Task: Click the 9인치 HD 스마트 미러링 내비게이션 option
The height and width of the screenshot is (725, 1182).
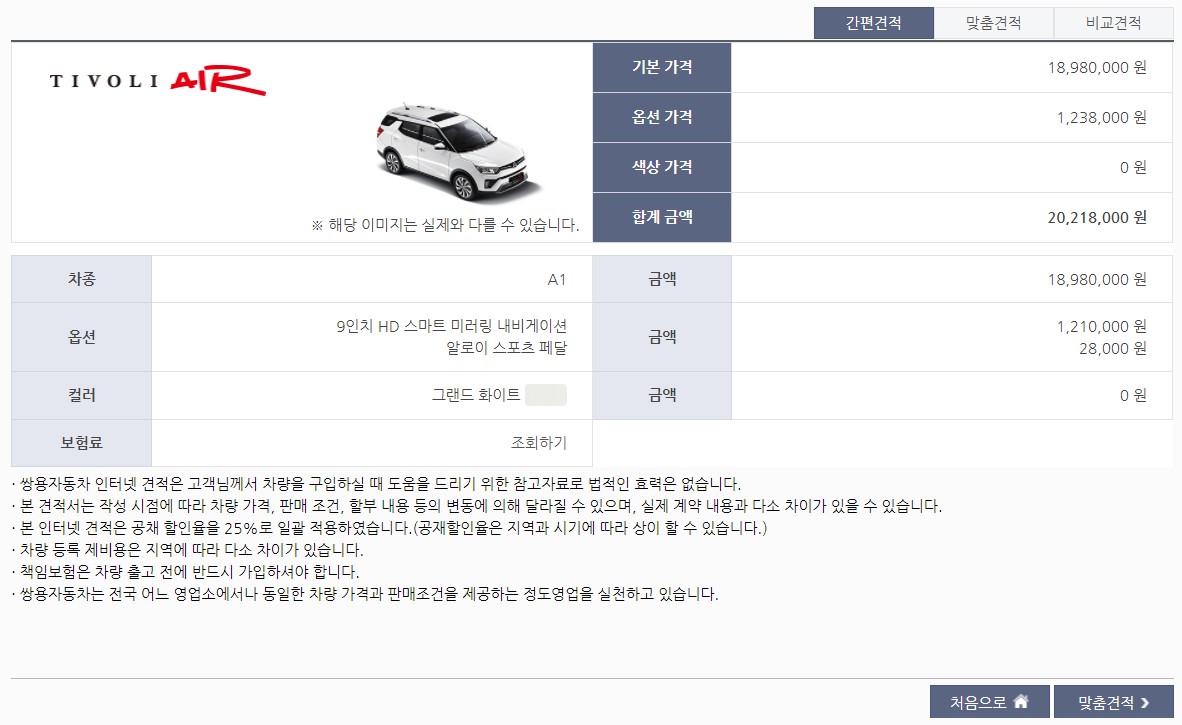Action: click(452, 326)
